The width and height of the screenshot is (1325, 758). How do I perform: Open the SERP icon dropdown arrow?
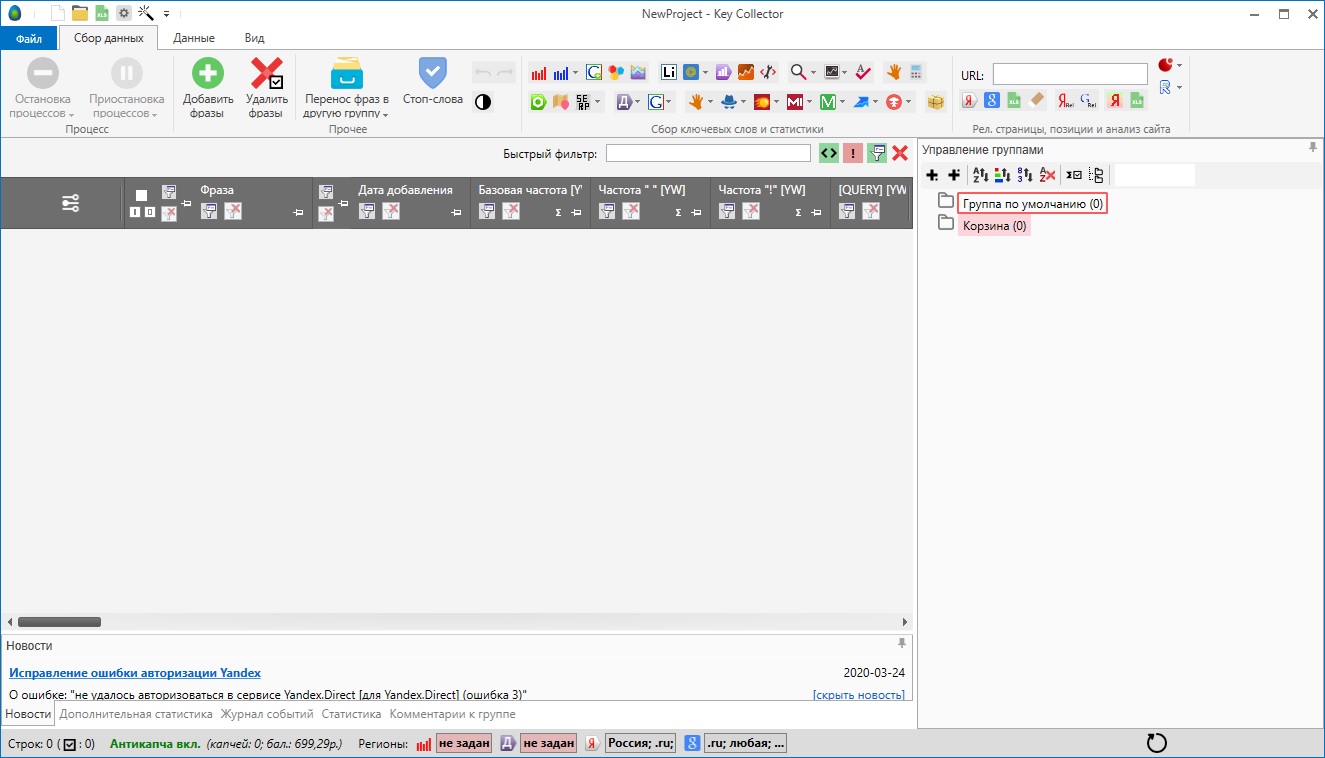coord(598,102)
